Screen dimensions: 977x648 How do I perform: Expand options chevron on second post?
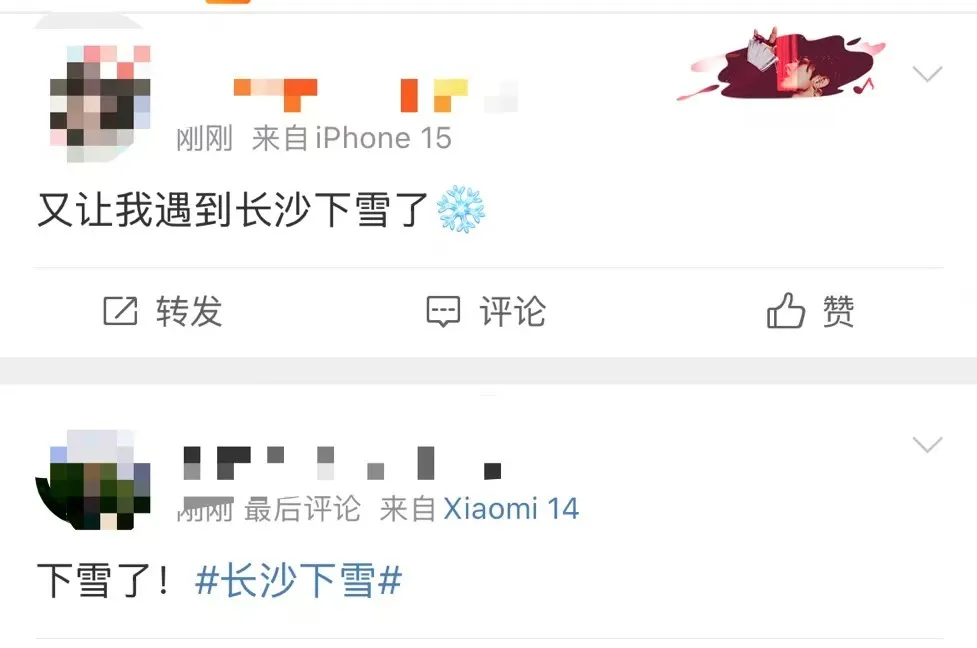pos(927,444)
